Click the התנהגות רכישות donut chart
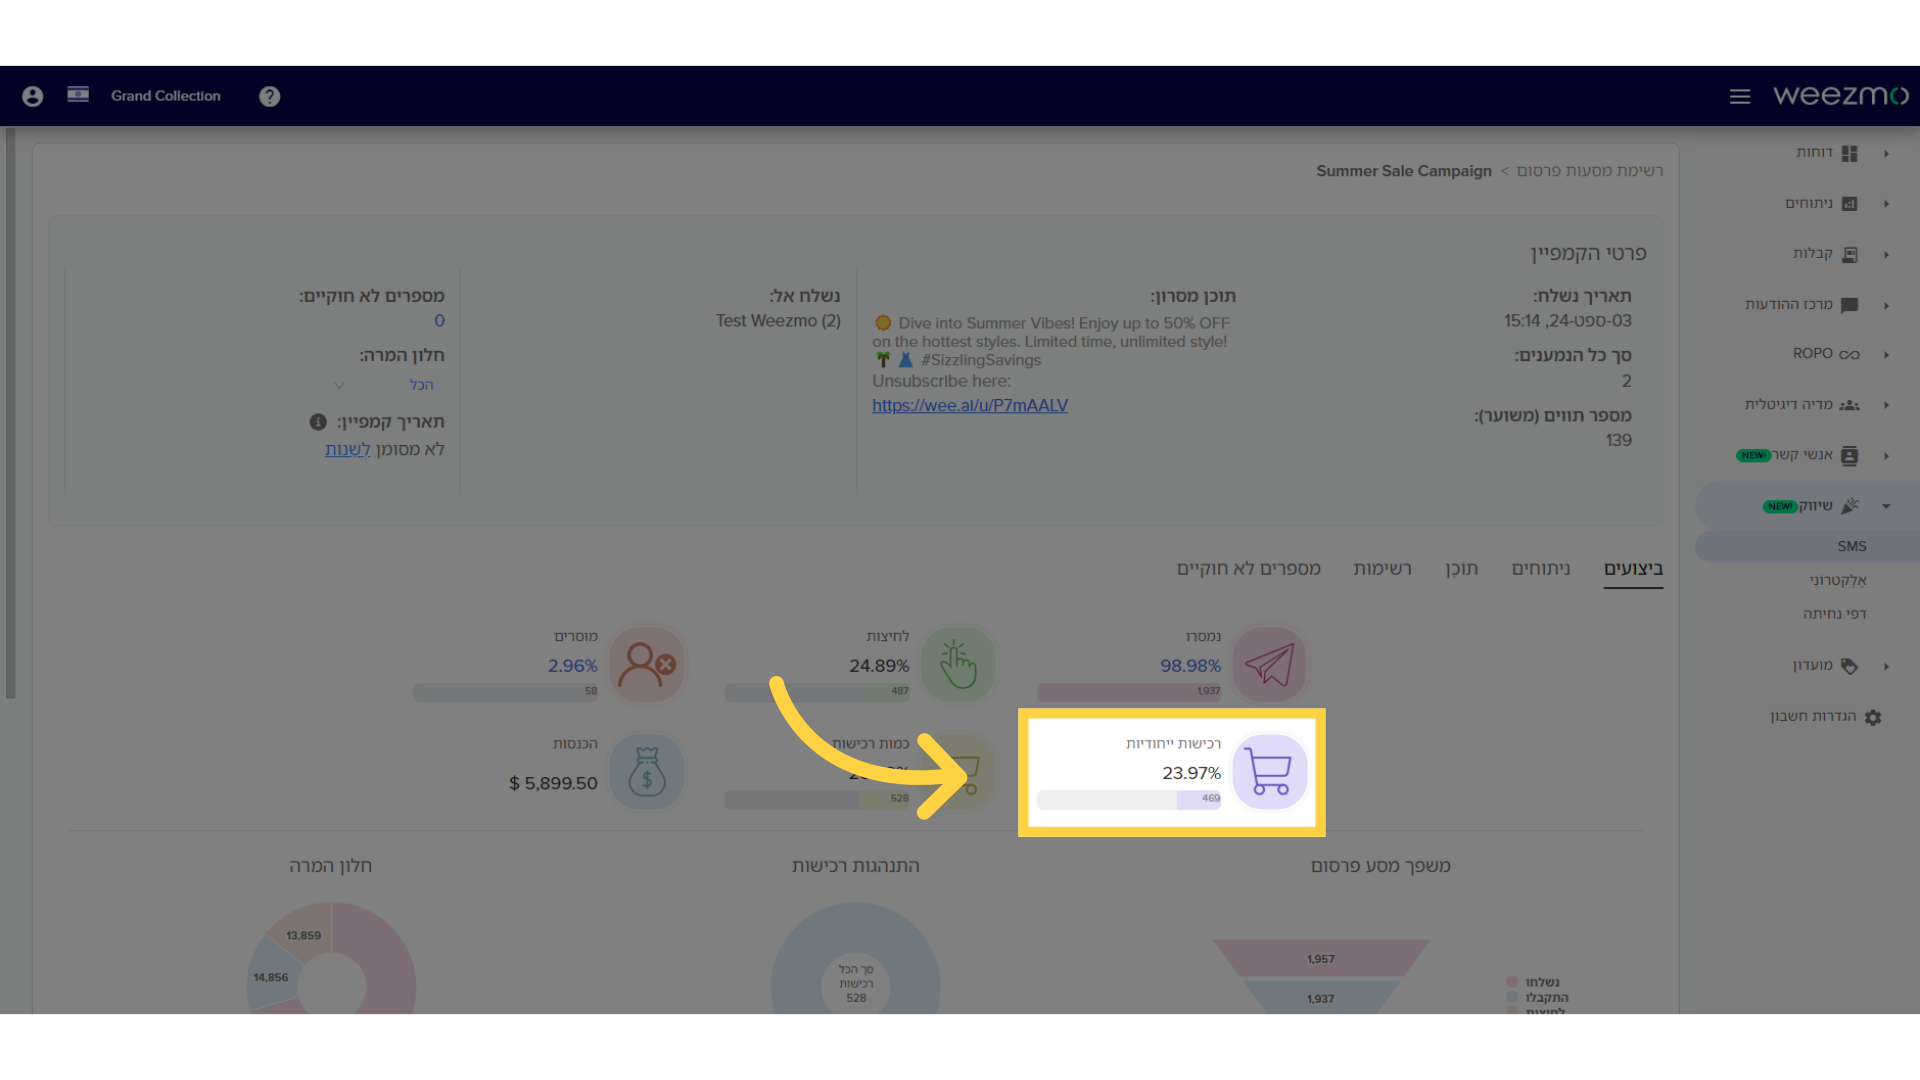1920x1080 pixels. coord(856,960)
